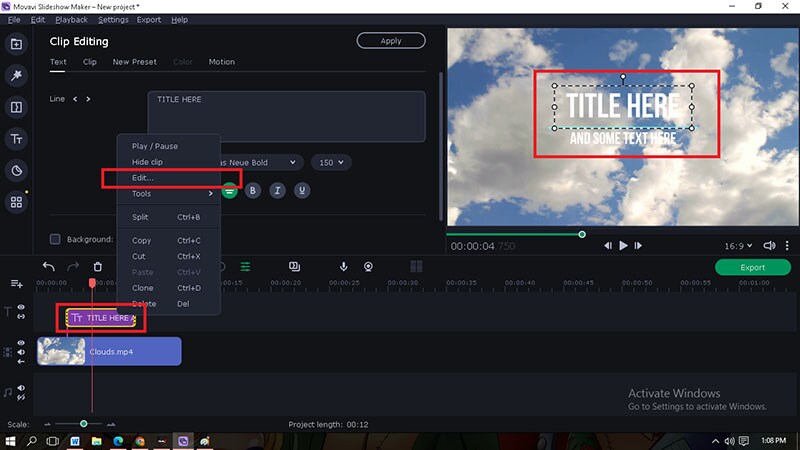Enable the Background checkbox
Viewport: 800px width, 450px height.
click(55, 239)
